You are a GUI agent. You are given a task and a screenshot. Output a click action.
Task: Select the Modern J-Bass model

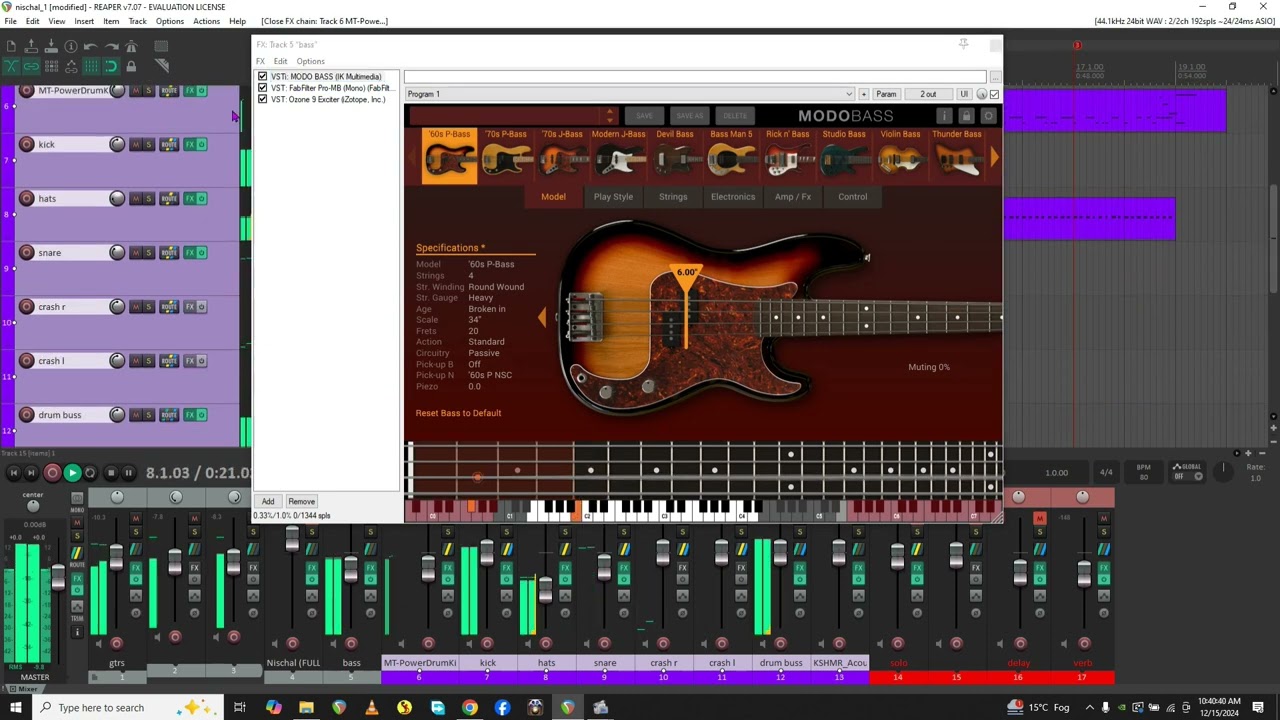coord(618,154)
